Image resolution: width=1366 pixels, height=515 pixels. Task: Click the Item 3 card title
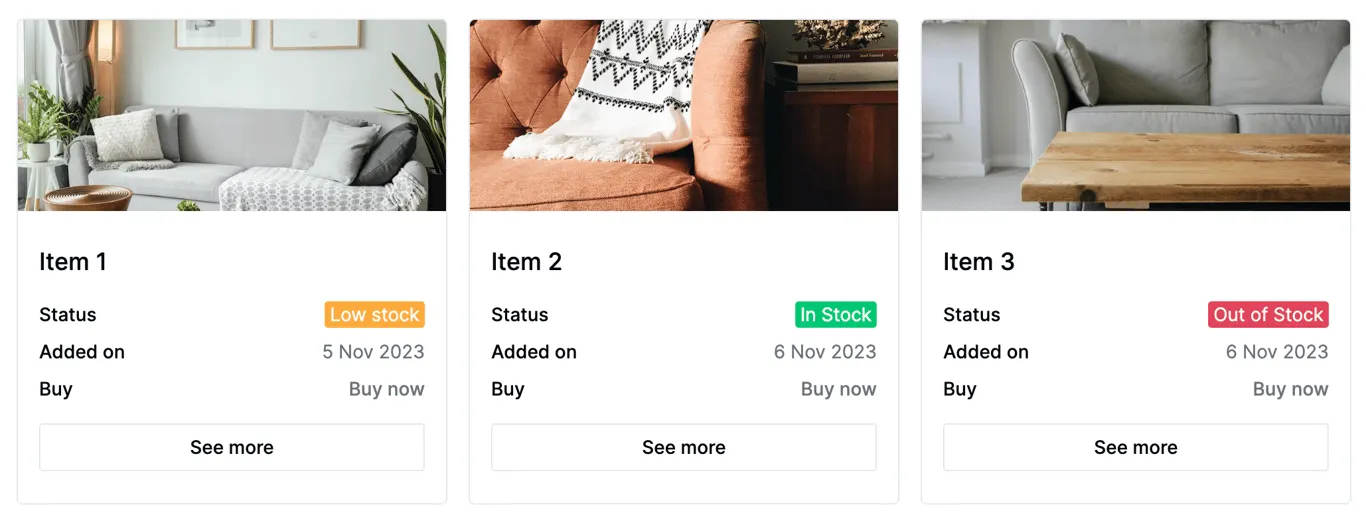(x=978, y=262)
